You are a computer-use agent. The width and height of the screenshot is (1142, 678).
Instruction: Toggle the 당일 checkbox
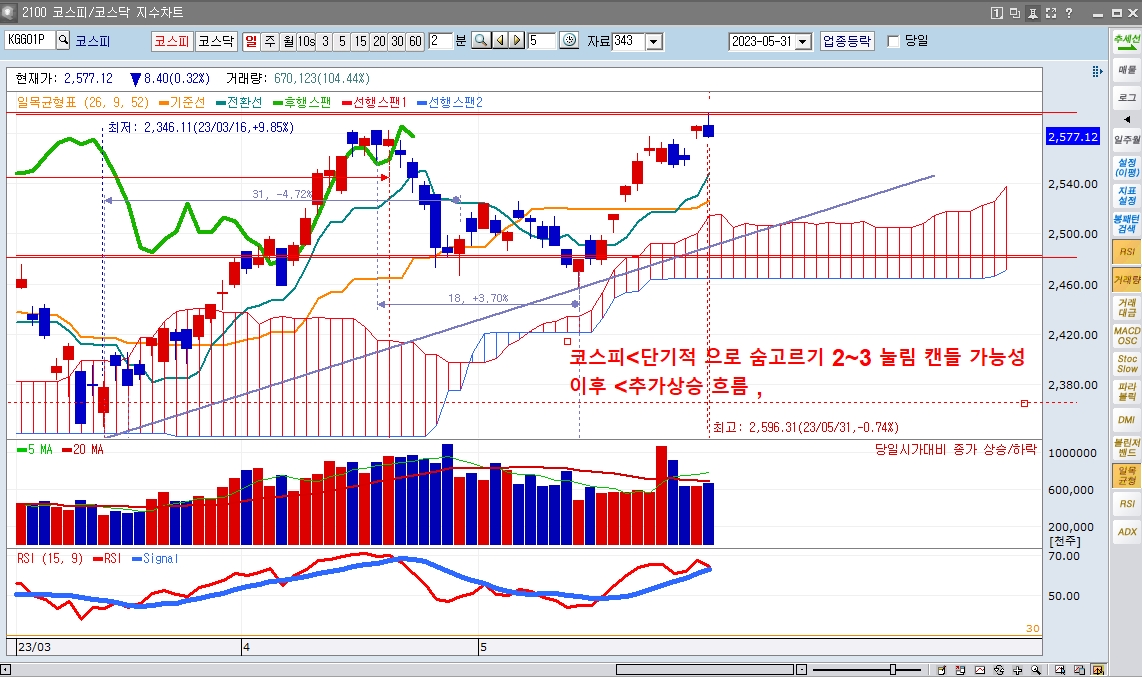click(893, 41)
